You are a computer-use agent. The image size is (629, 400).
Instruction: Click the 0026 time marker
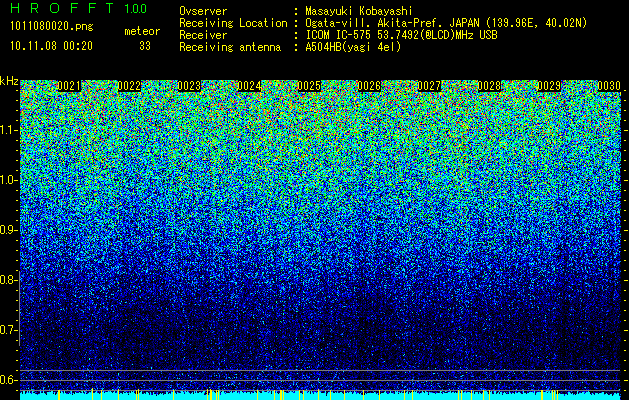click(369, 86)
